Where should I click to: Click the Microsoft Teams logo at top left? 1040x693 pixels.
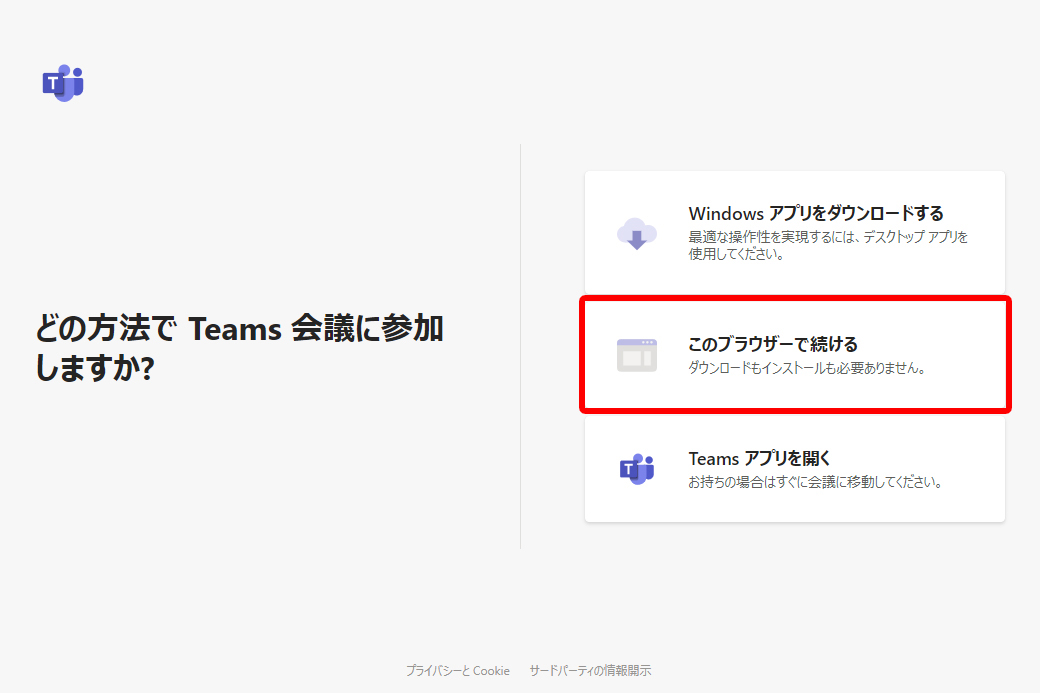click(x=63, y=83)
